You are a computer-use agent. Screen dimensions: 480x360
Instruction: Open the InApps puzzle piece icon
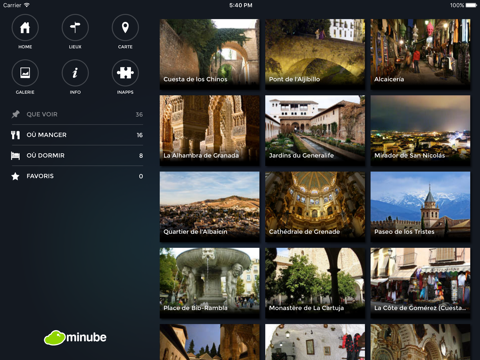click(125, 73)
